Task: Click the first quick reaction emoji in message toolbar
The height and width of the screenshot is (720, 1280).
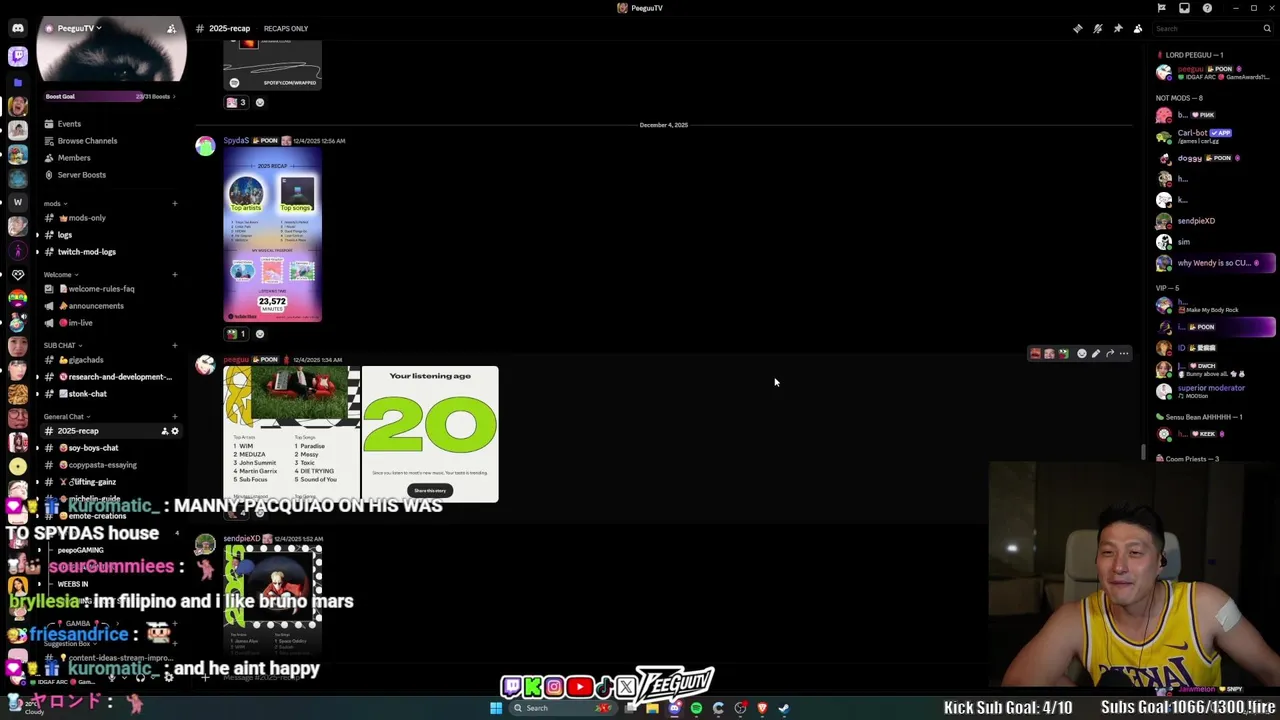Action: (x=1035, y=353)
